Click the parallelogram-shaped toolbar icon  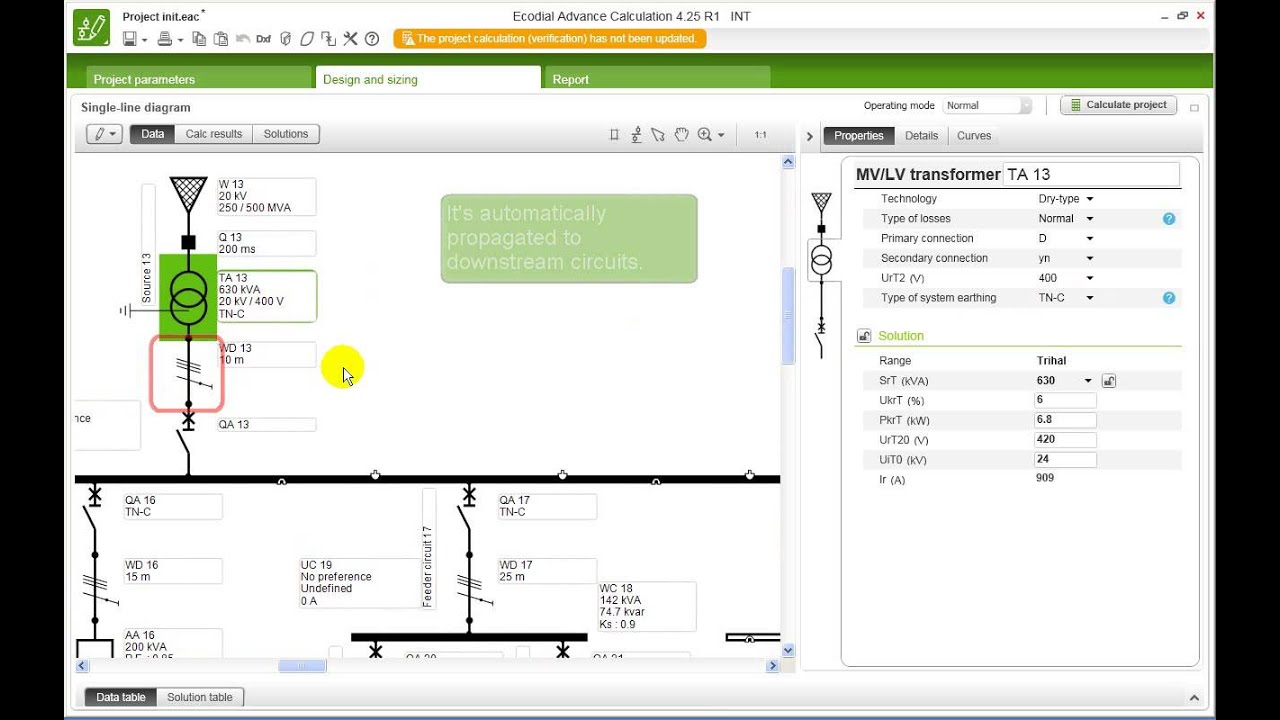(x=307, y=39)
